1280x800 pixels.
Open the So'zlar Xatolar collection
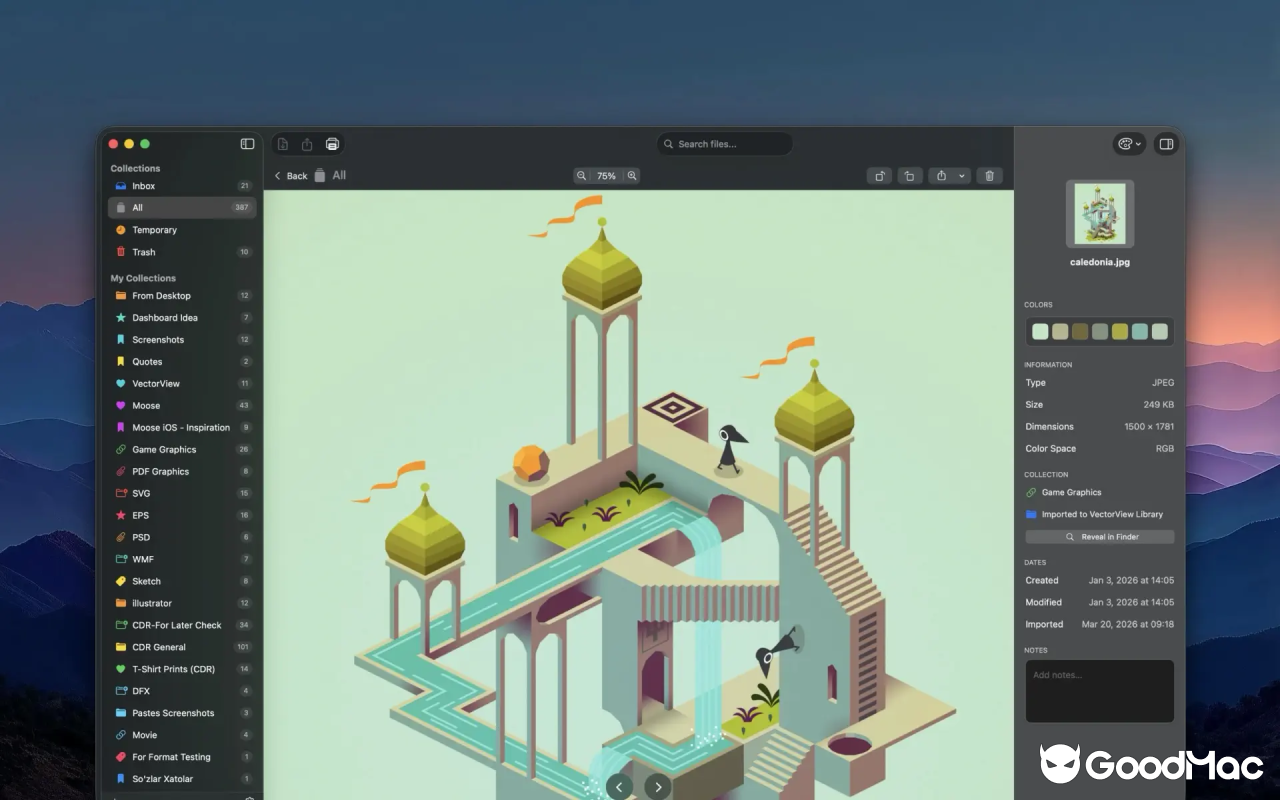(182, 780)
